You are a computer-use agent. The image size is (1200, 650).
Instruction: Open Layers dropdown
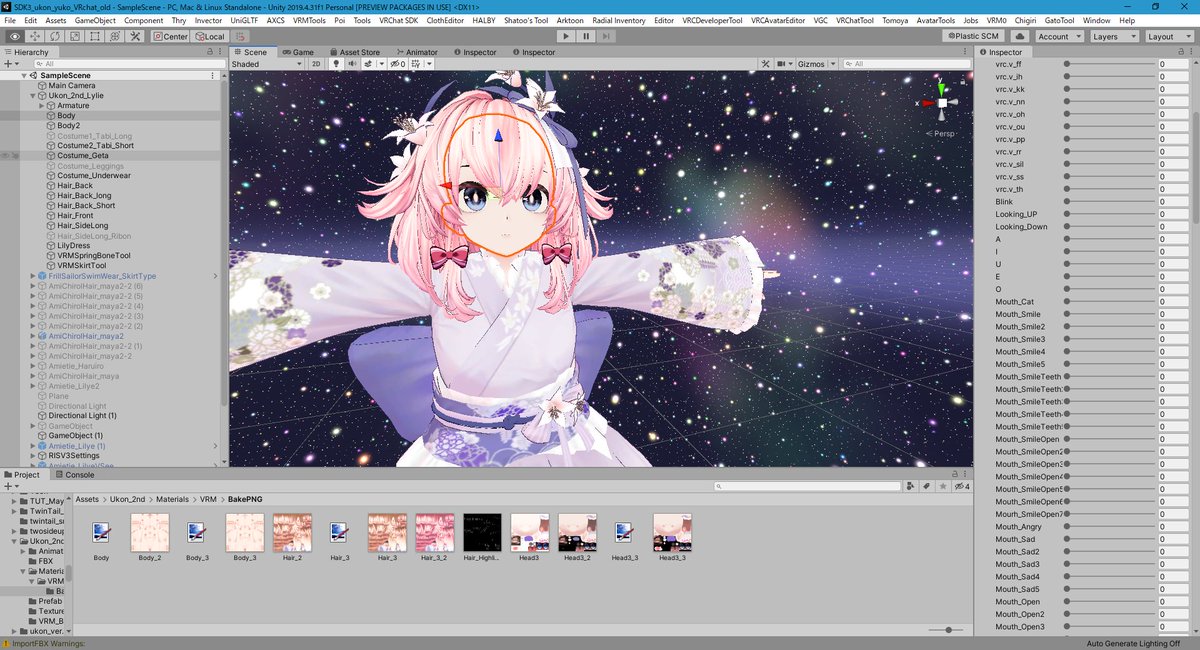coord(1113,36)
